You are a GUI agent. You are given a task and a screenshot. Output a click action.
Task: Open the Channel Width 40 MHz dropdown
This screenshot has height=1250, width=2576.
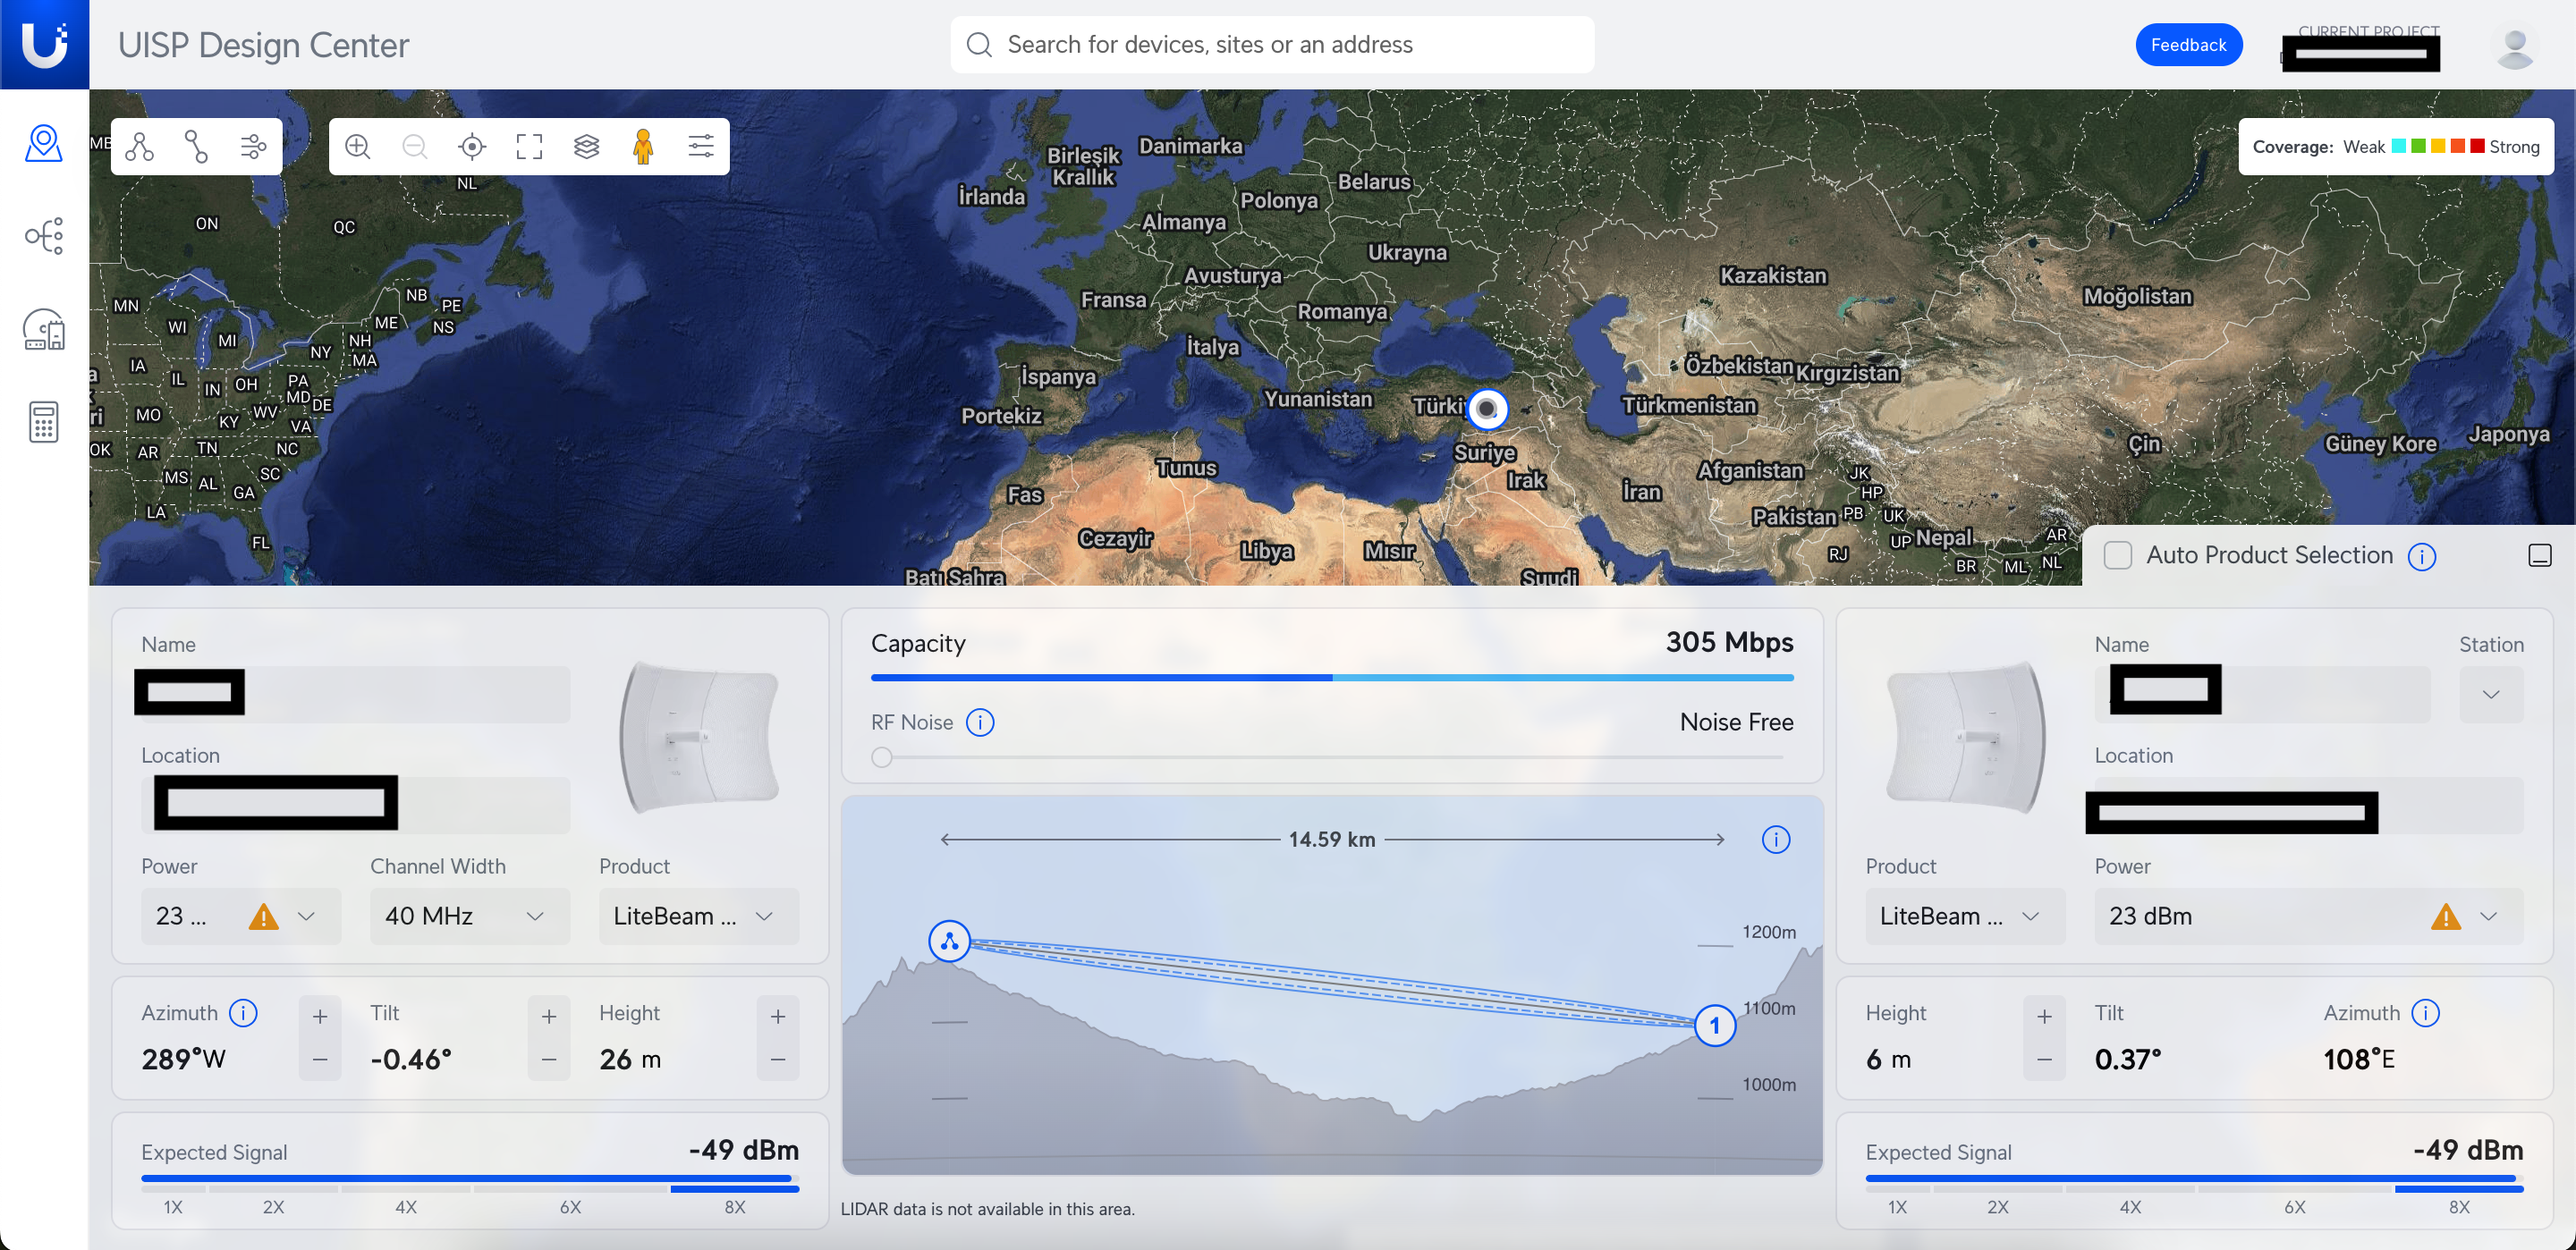click(470, 916)
